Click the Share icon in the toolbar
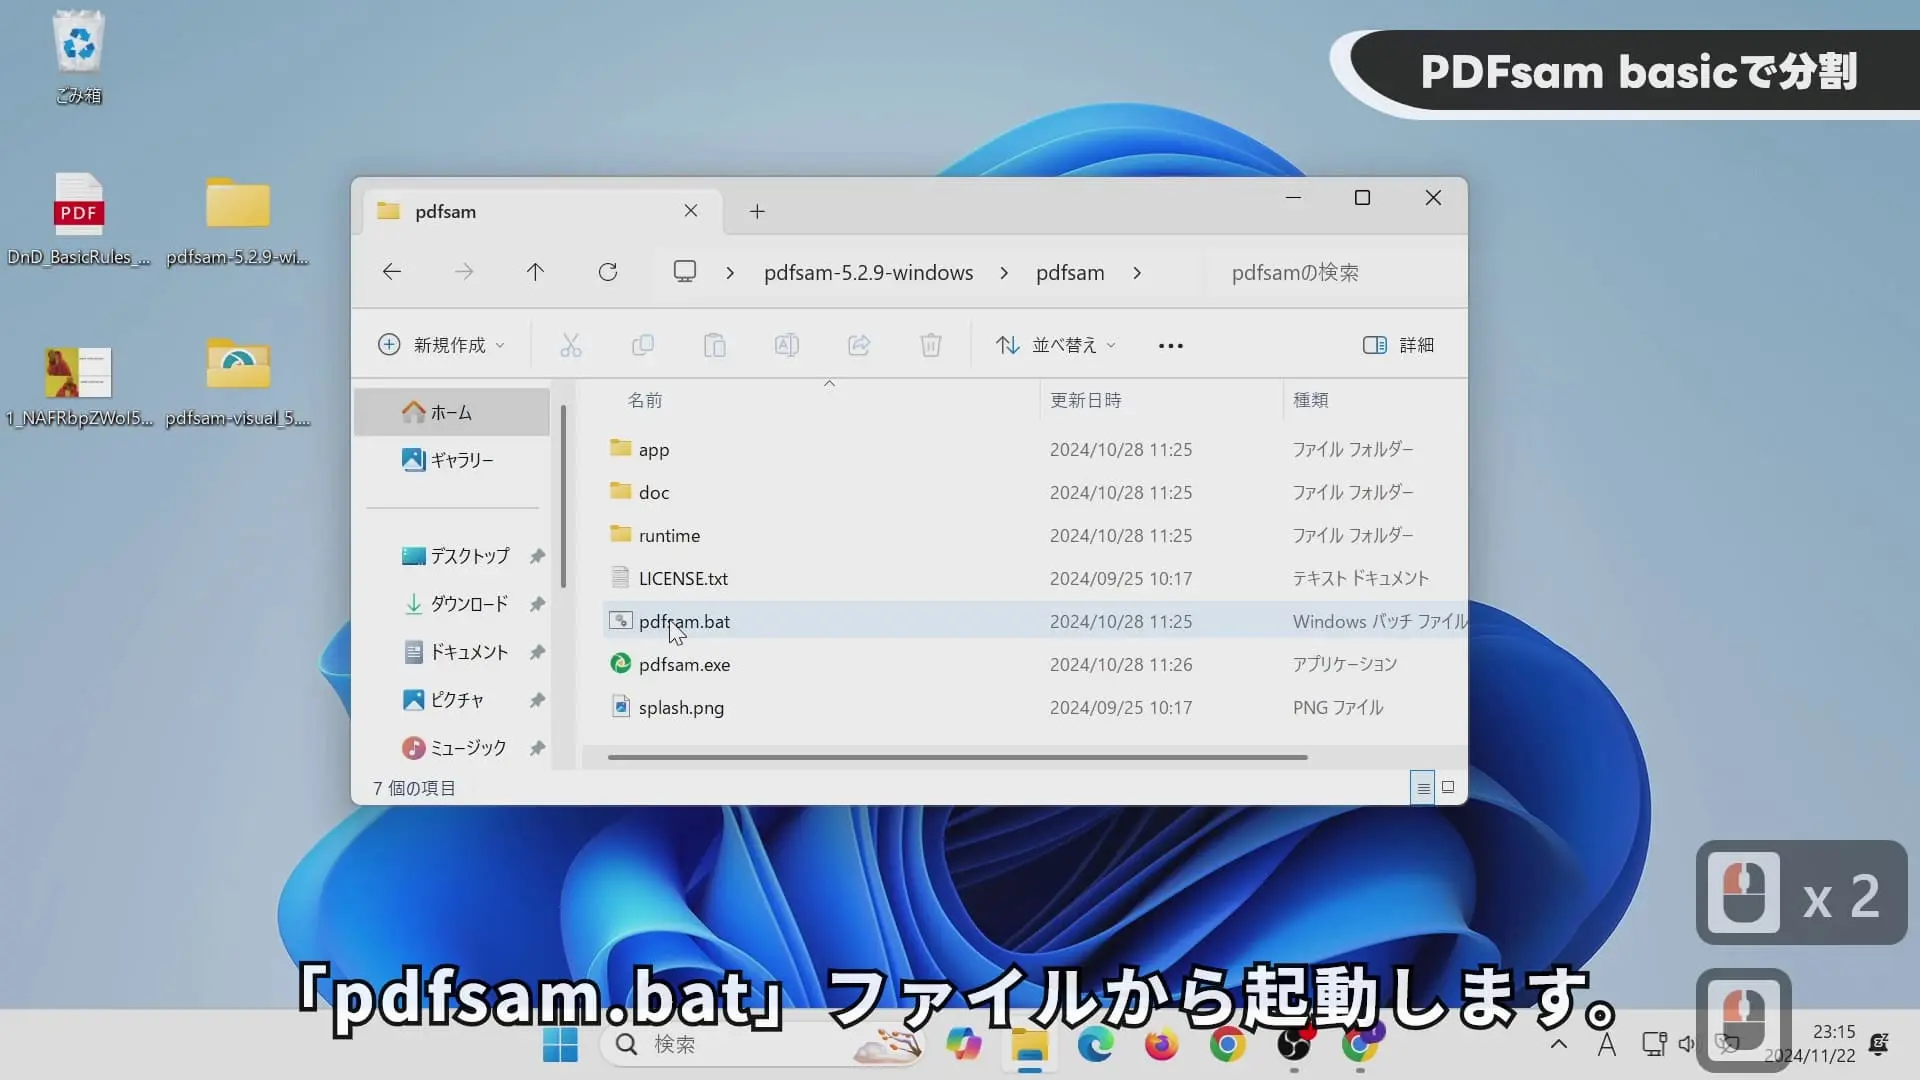 [x=859, y=345]
